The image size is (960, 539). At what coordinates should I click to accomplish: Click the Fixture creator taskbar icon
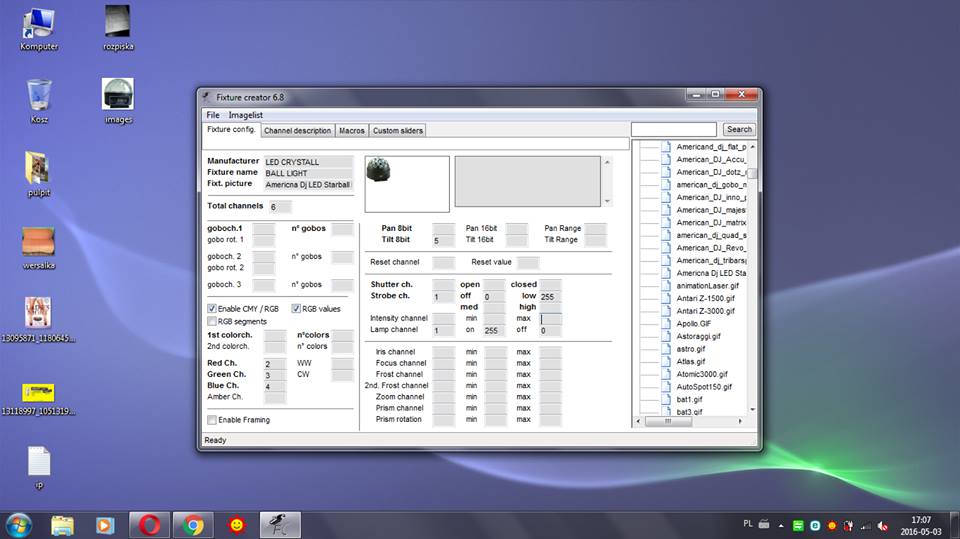(280, 524)
